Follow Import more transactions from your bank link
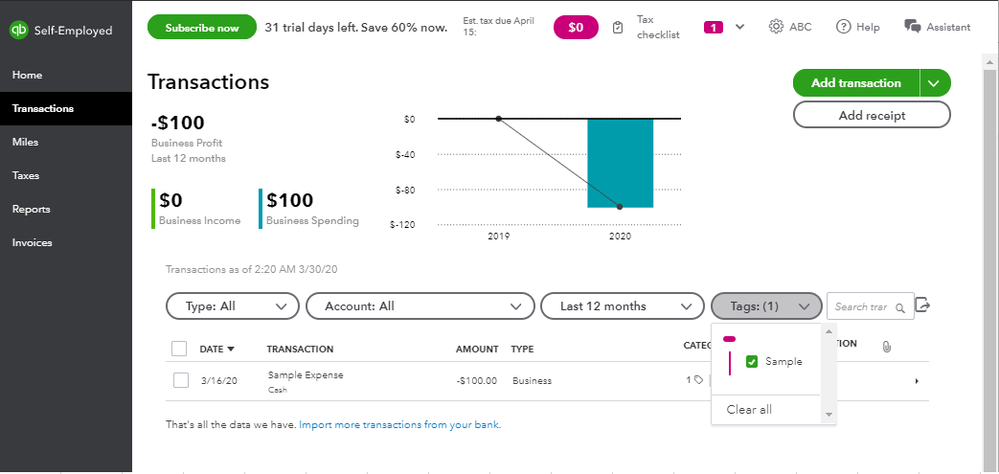This screenshot has width=999, height=474. click(x=399, y=425)
